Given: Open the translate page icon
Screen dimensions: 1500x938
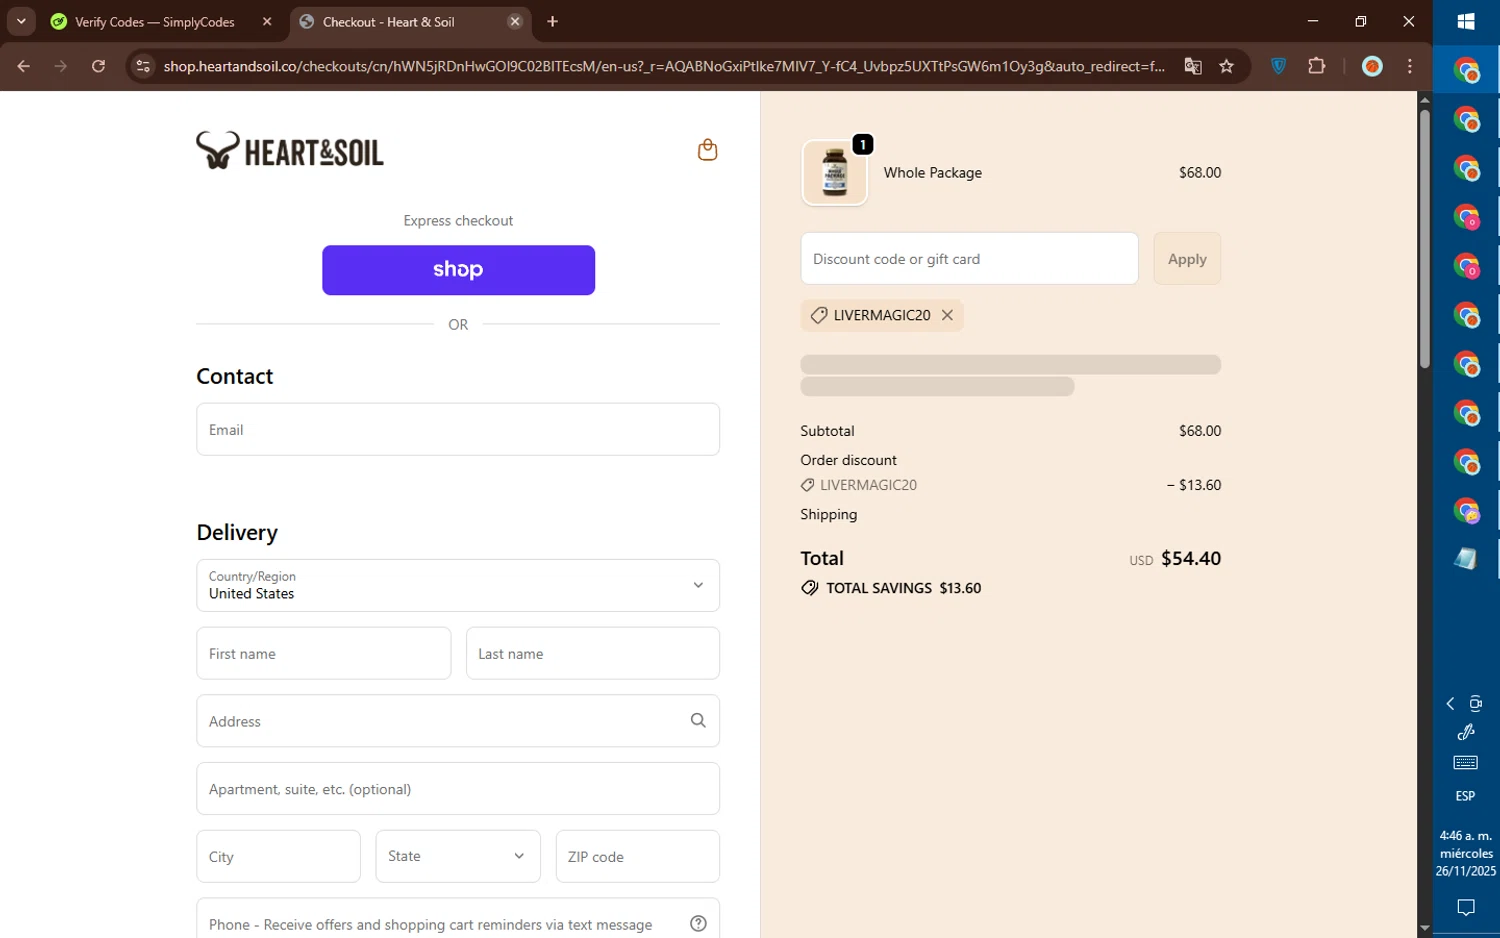Looking at the screenshot, I should click(x=1193, y=66).
